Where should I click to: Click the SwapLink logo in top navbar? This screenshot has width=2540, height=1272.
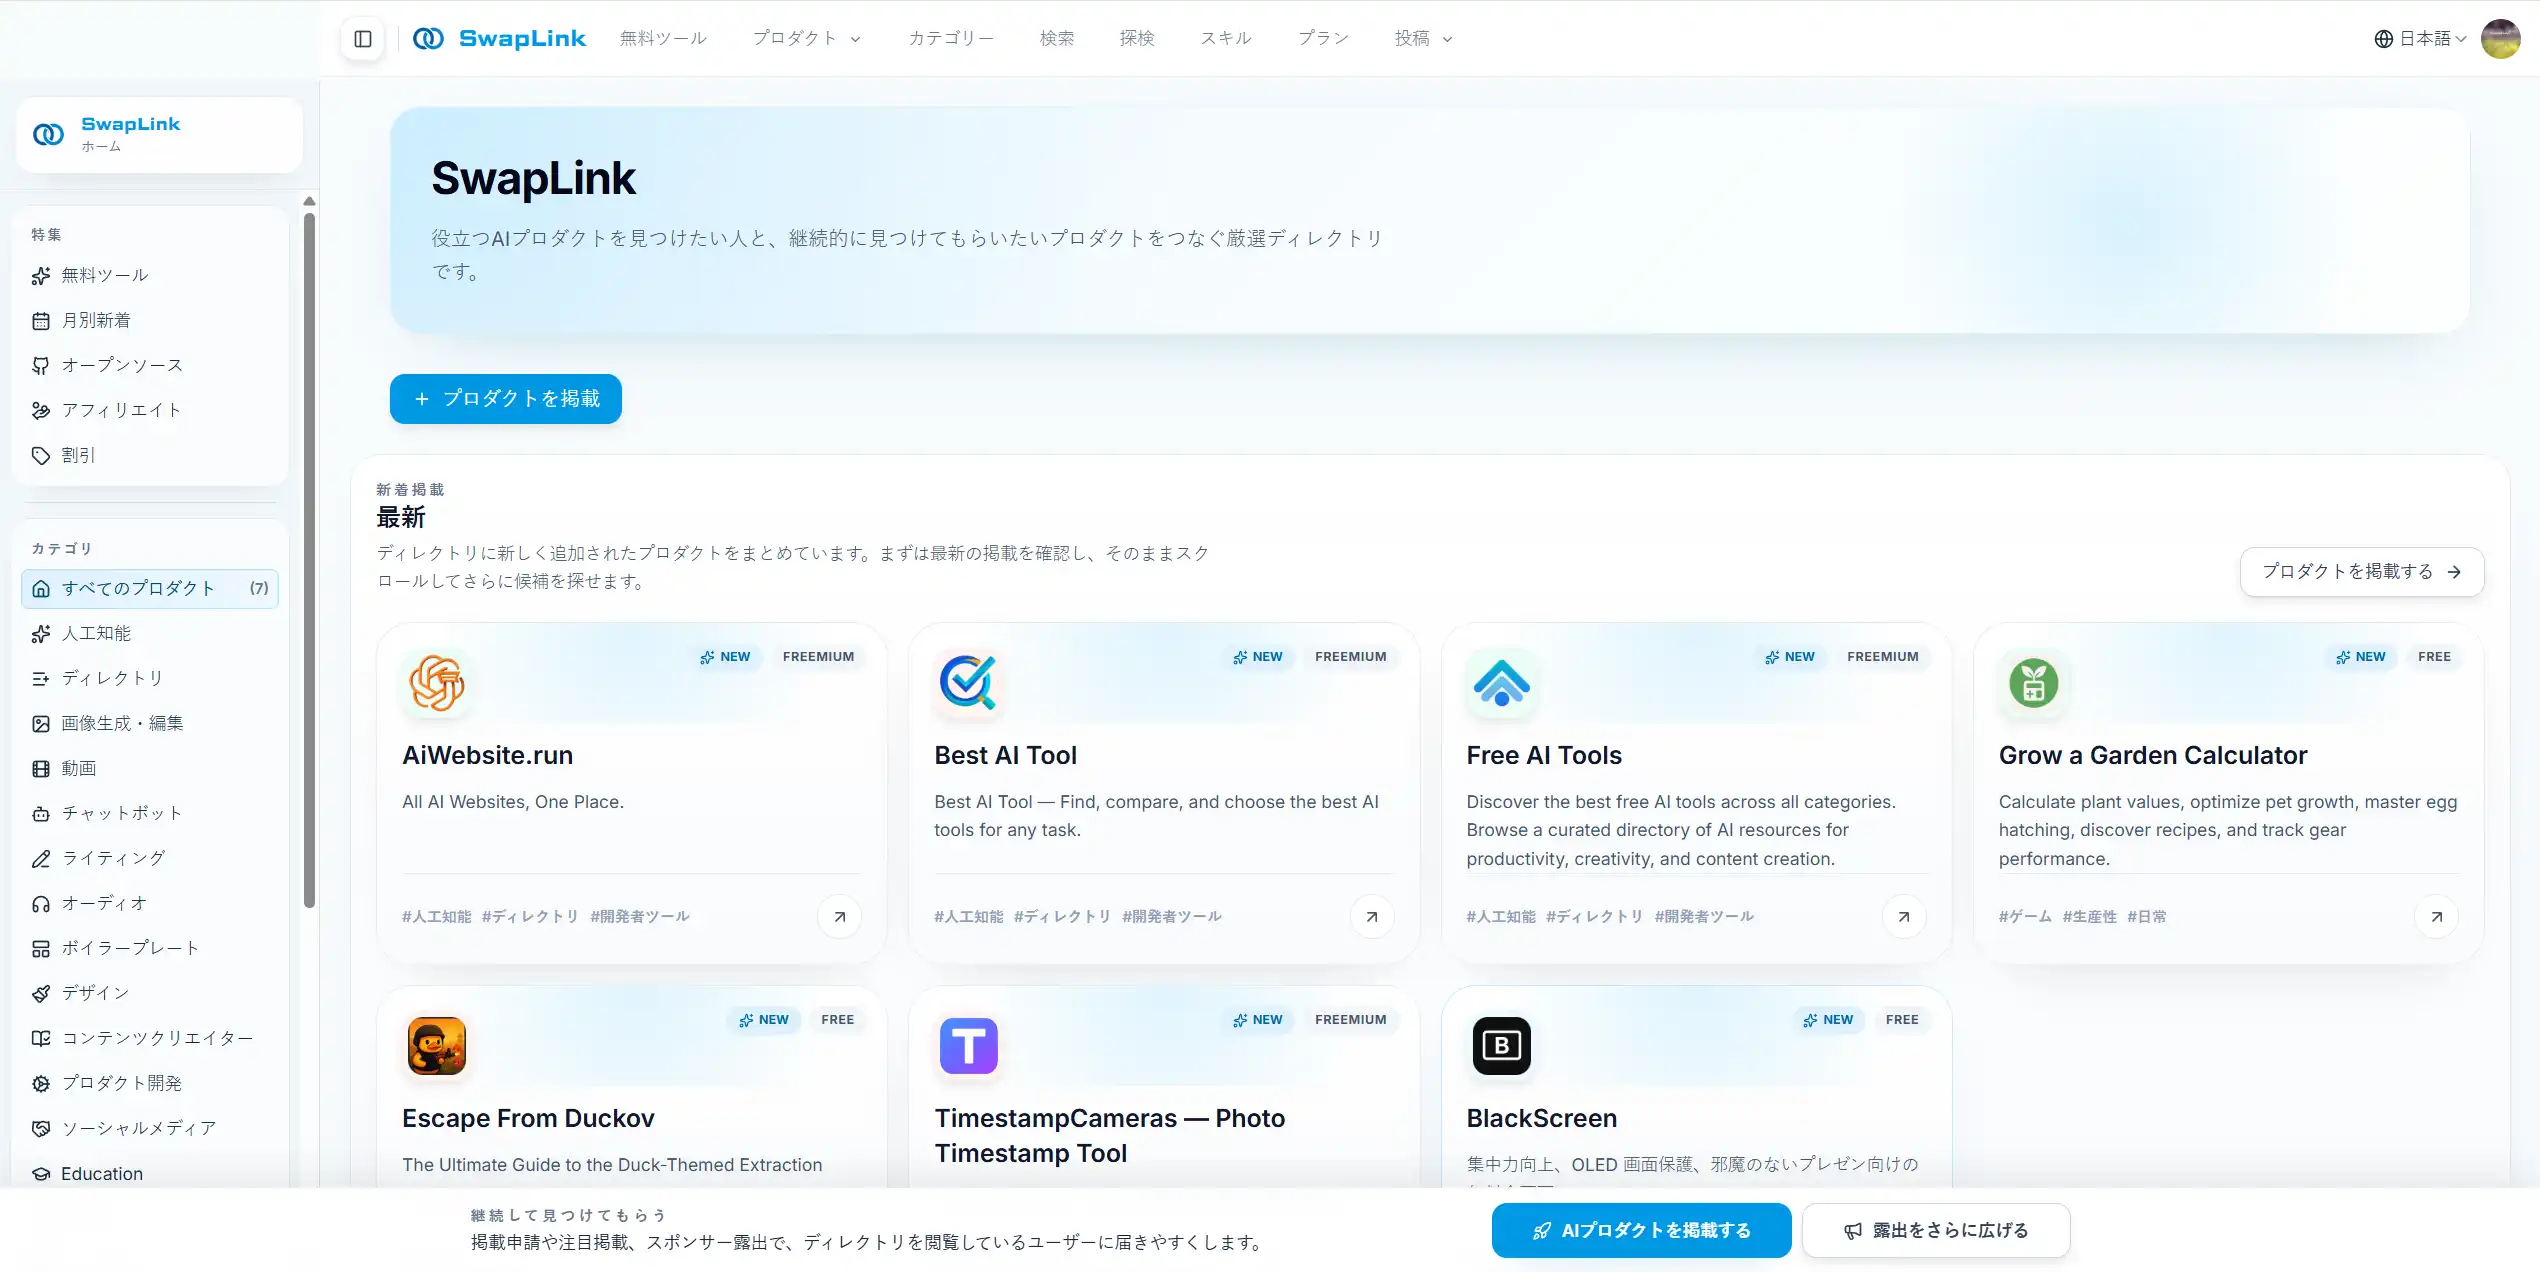click(499, 39)
